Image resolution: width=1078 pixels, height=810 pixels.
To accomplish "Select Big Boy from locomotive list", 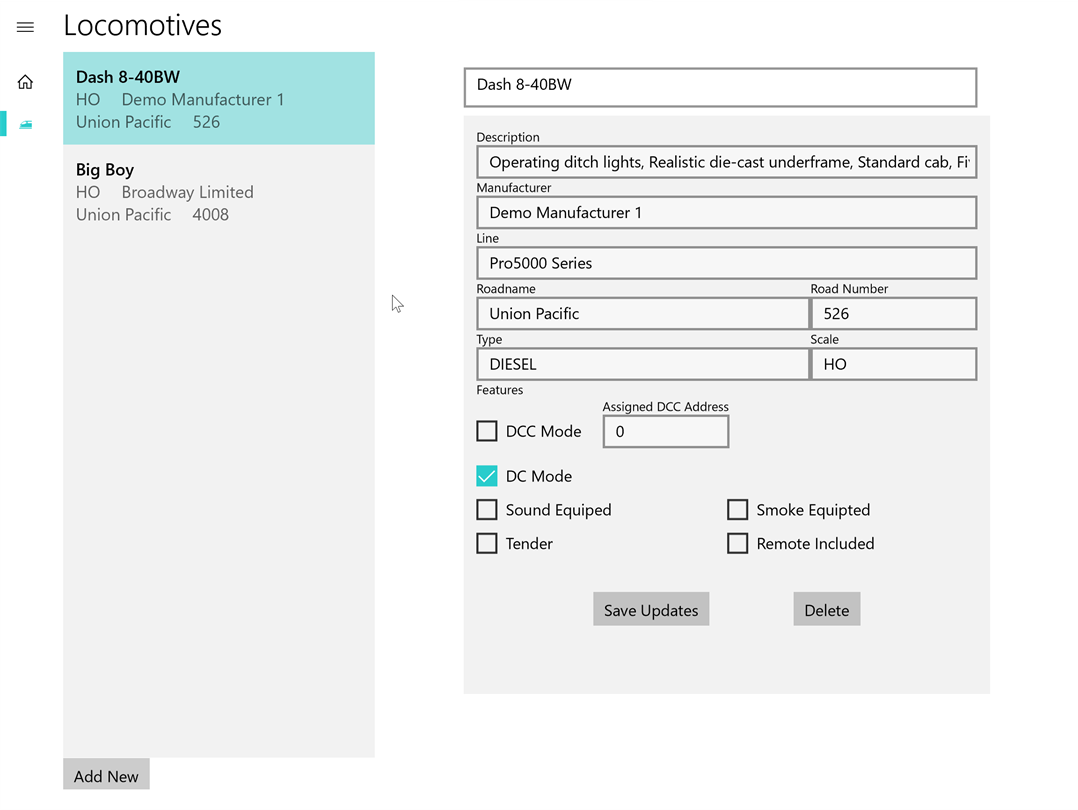I will 218,192.
